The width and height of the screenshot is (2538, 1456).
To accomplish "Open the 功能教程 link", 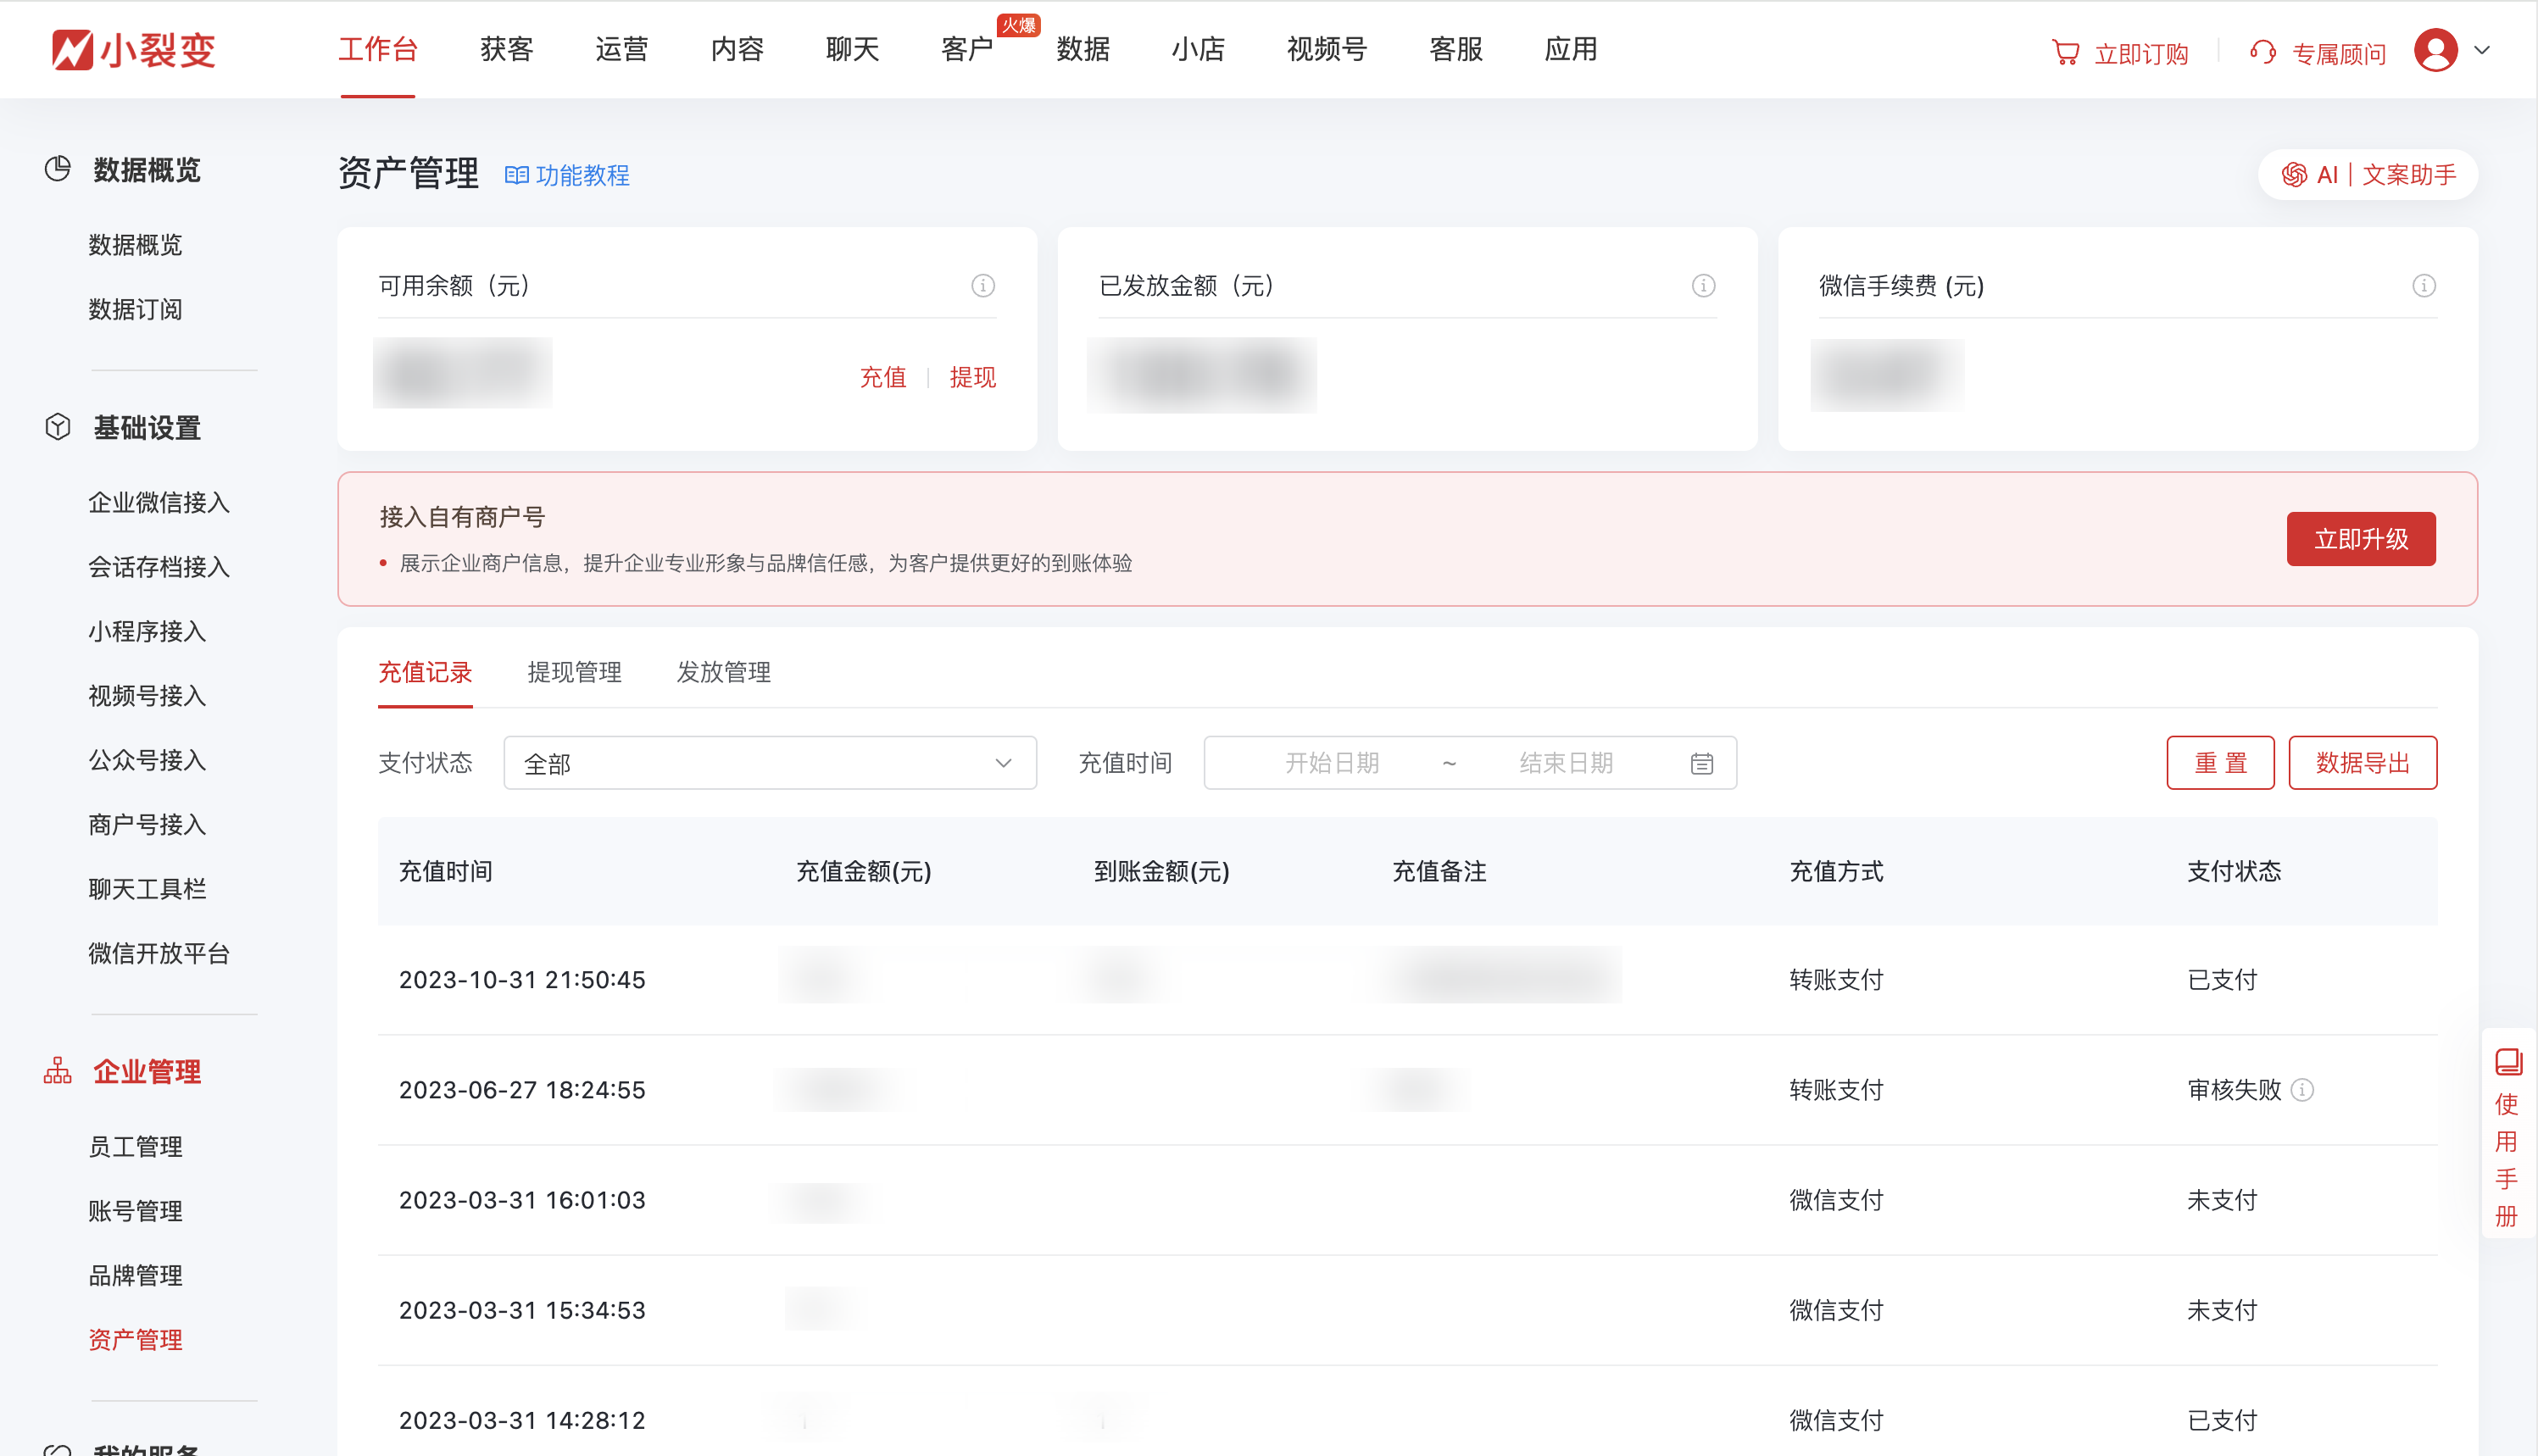I will pos(583,176).
